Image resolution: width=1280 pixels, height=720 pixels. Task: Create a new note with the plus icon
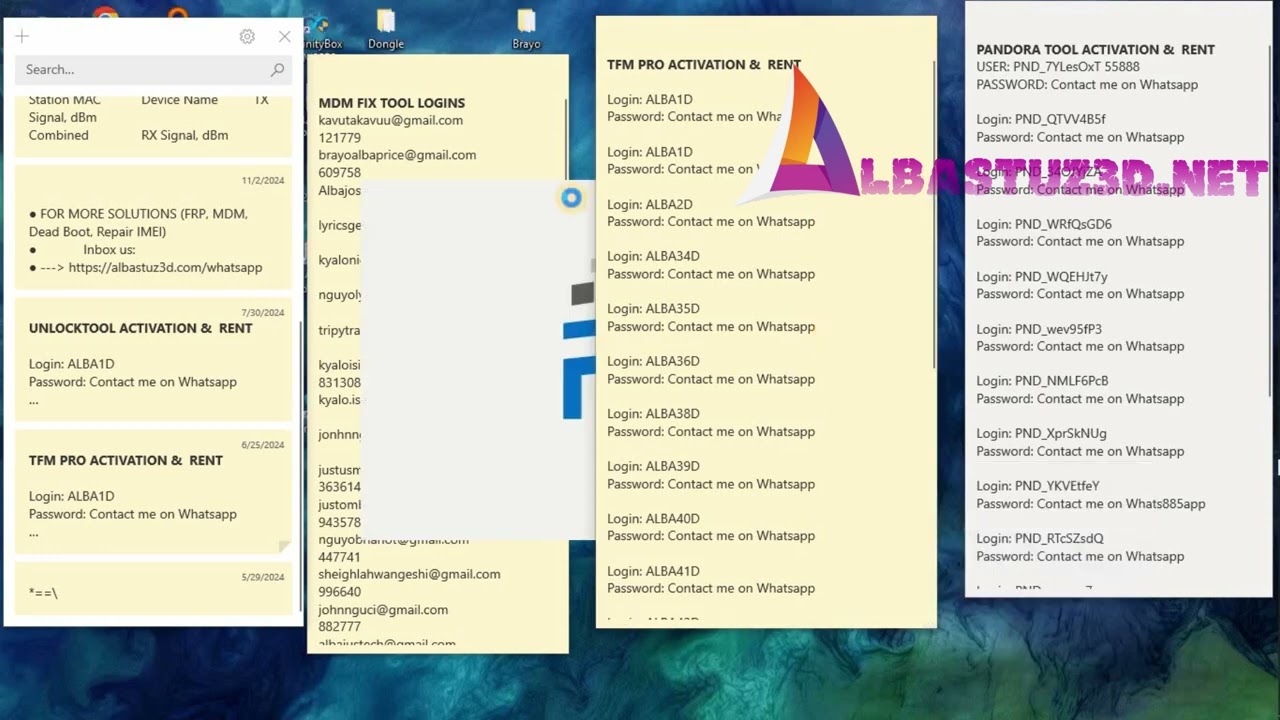22,37
